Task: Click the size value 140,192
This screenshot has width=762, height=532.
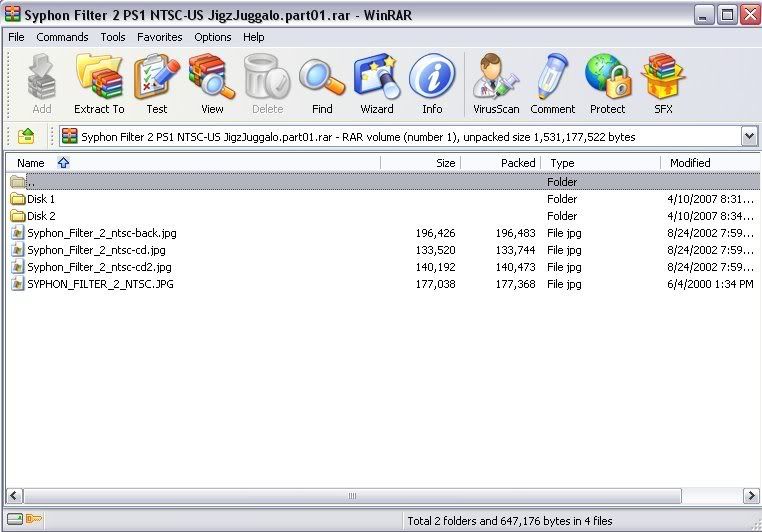Action: [435, 267]
